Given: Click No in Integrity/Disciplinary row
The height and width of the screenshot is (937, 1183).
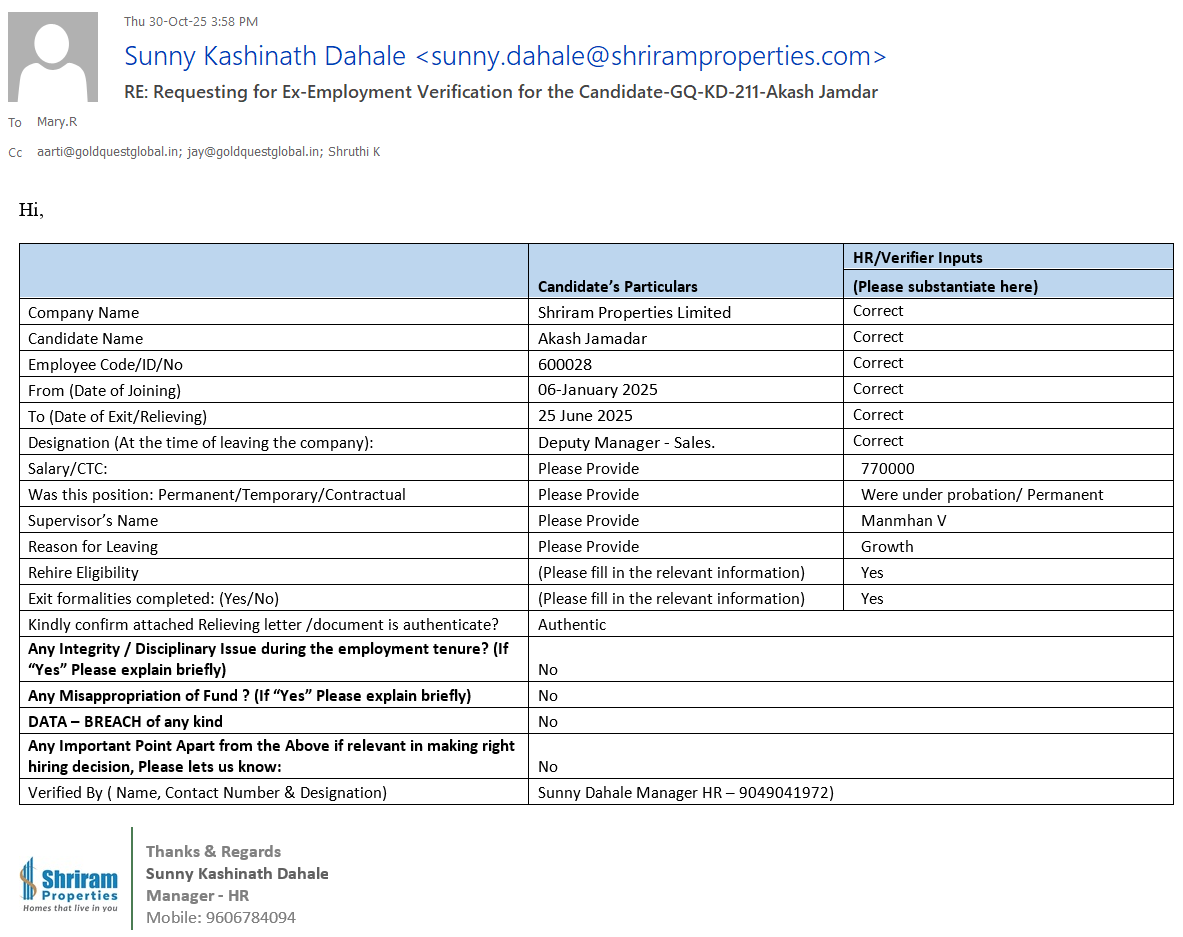Looking at the screenshot, I should [x=548, y=670].
